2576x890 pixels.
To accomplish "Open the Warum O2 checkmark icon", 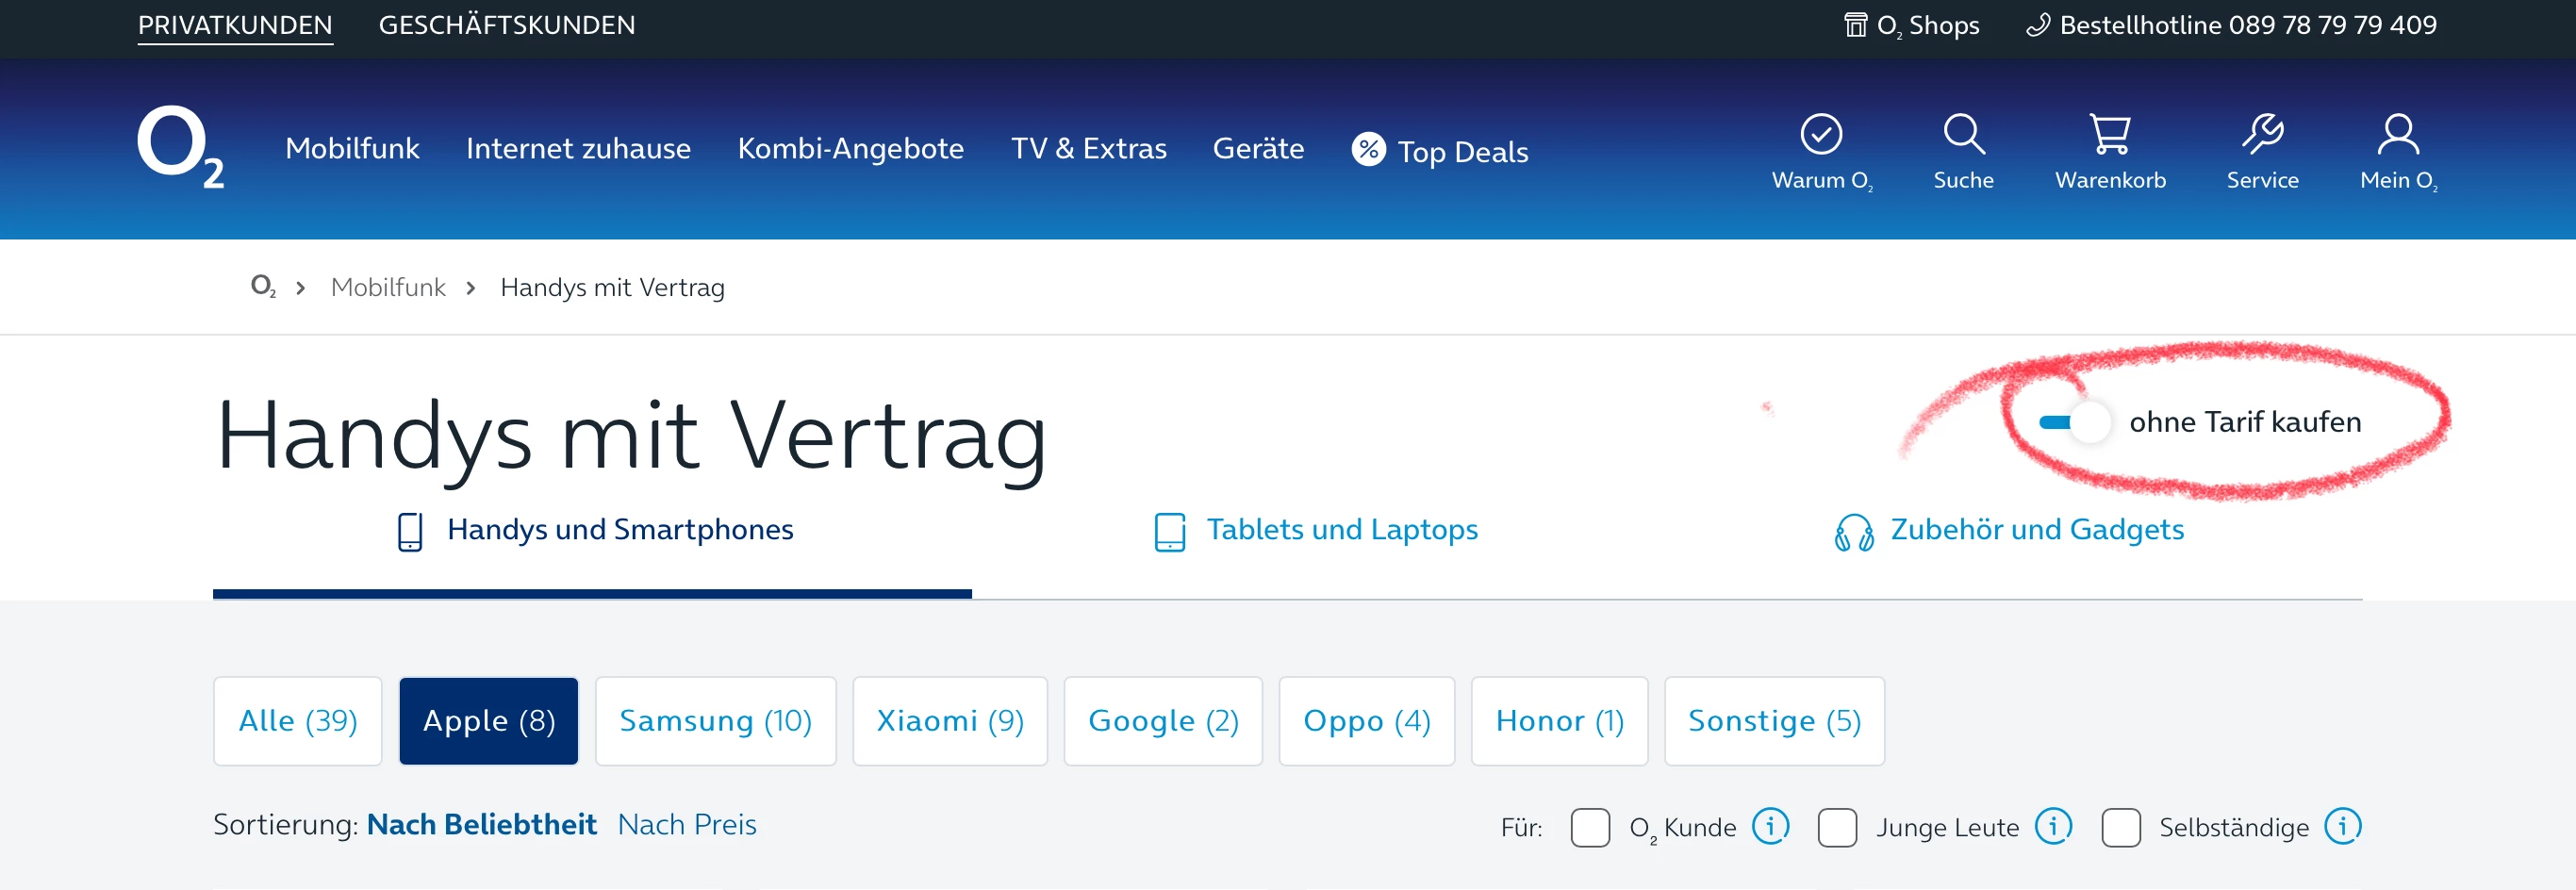I will pyautogui.click(x=1821, y=134).
